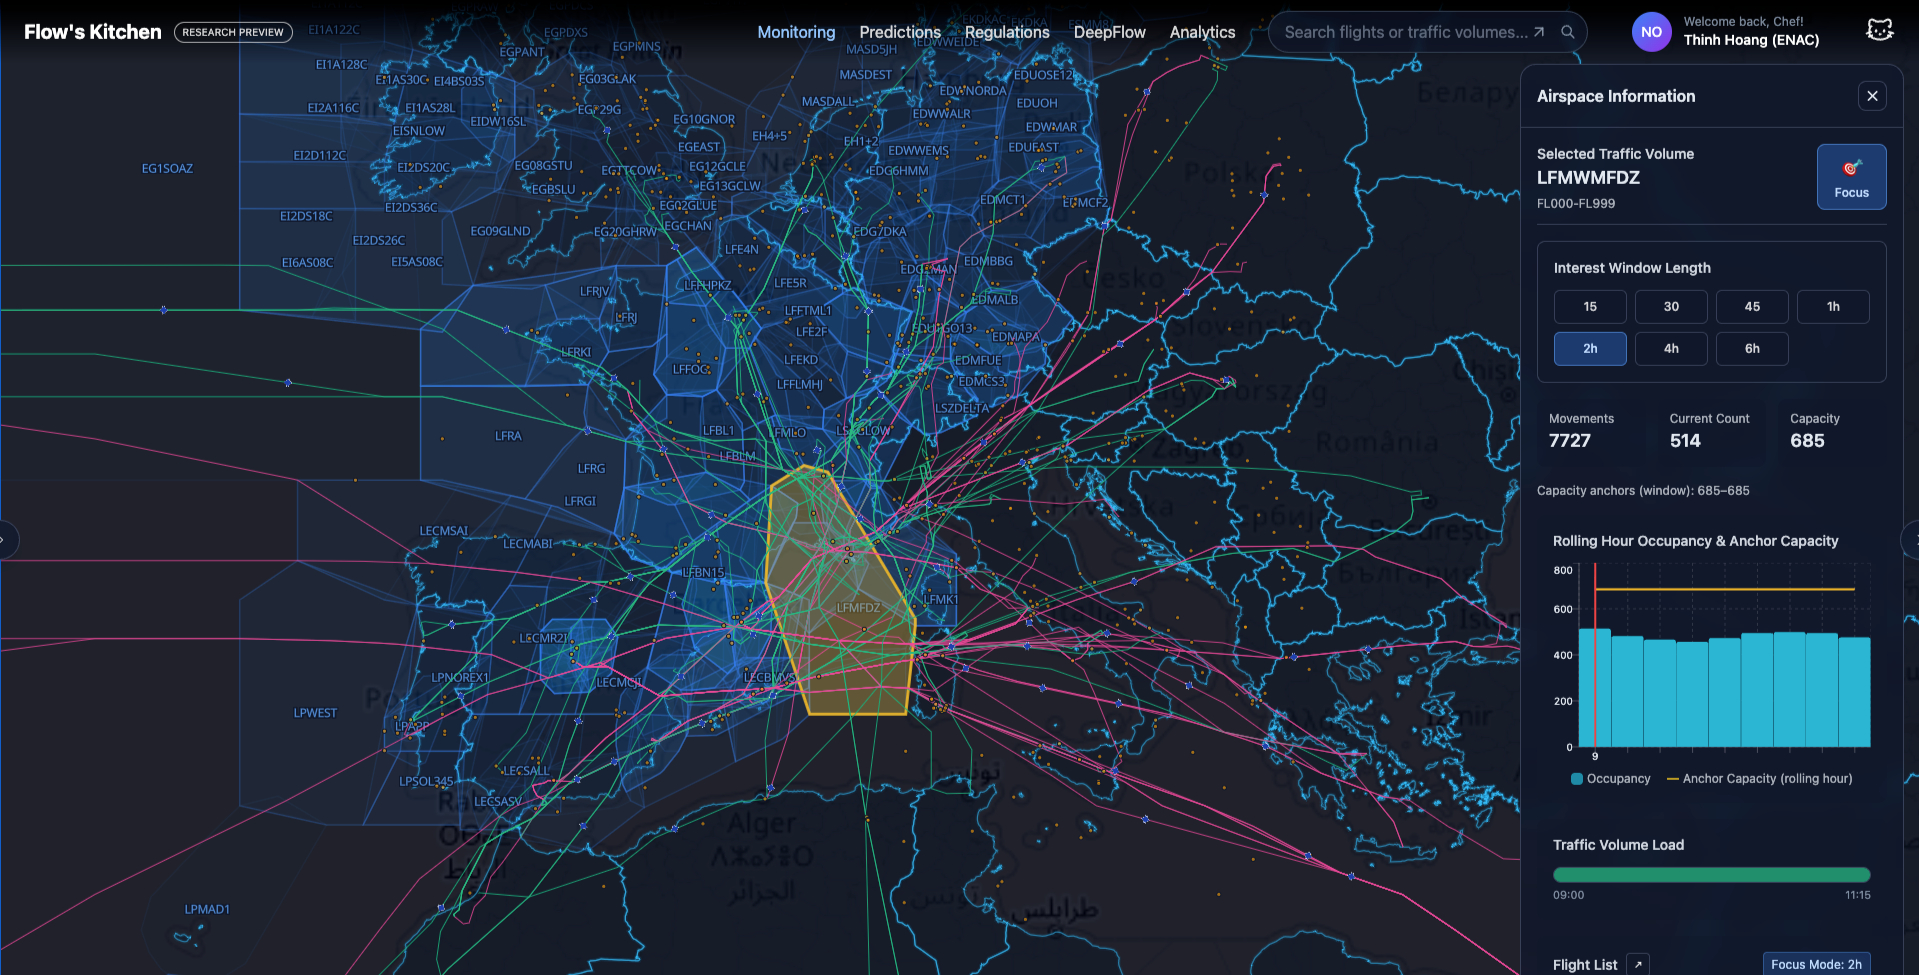Click the Current Count value 514

tap(1685, 441)
